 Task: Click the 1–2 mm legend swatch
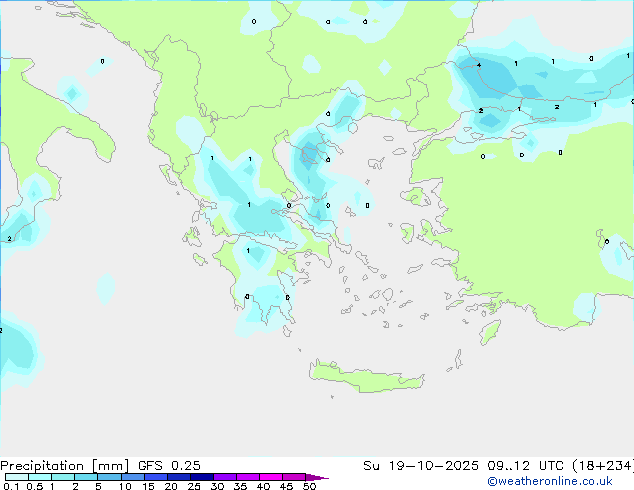(63, 477)
